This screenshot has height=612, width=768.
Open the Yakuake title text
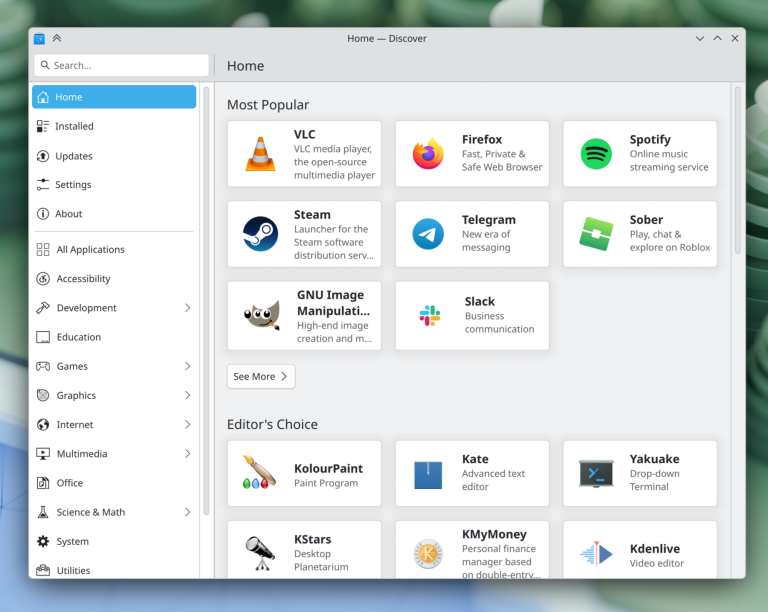(x=654, y=459)
